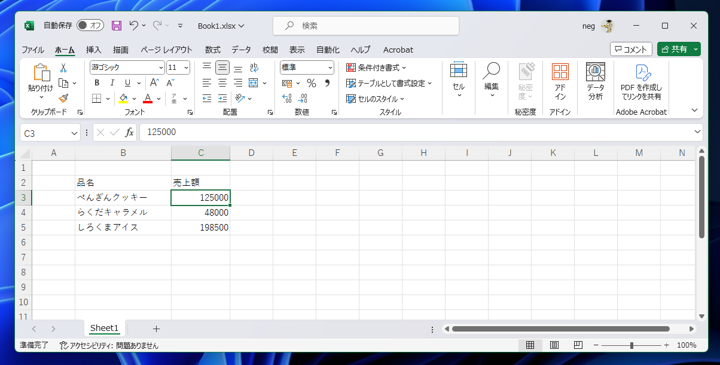Click the Save floppy disk icon
Image resolution: width=720 pixels, height=365 pixels.
117,26
